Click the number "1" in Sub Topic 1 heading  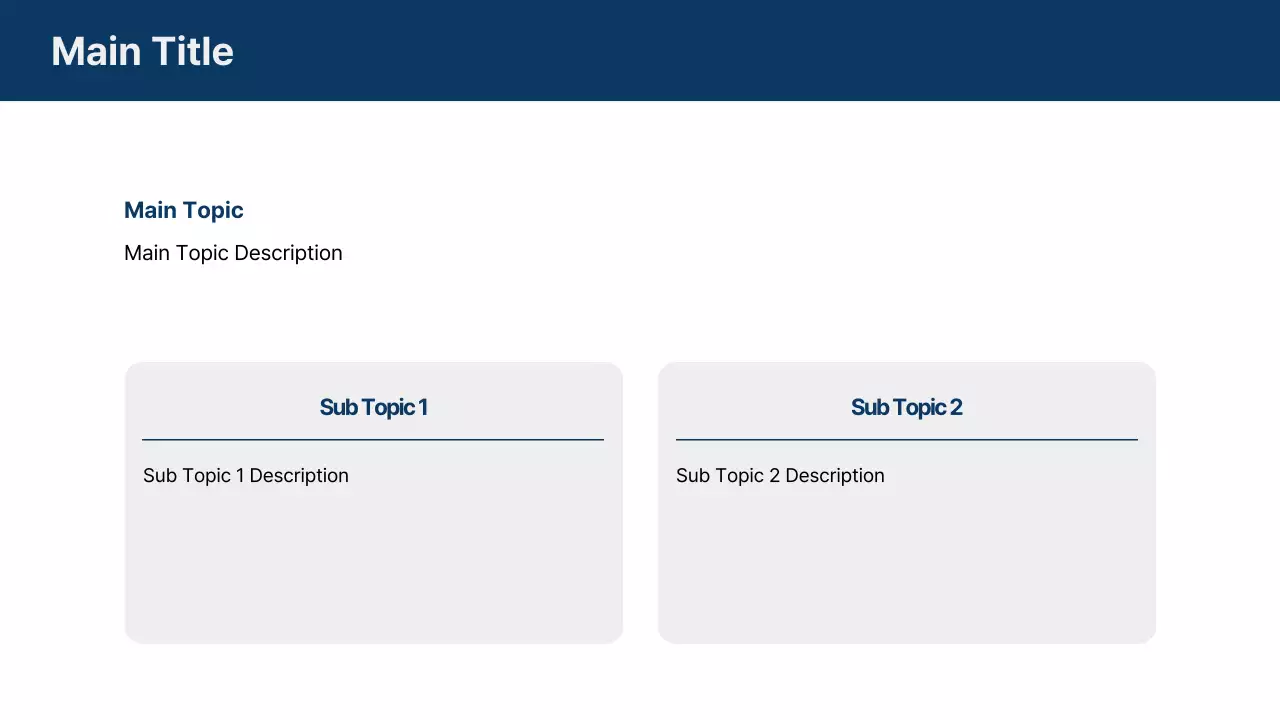tap(423, 407)
